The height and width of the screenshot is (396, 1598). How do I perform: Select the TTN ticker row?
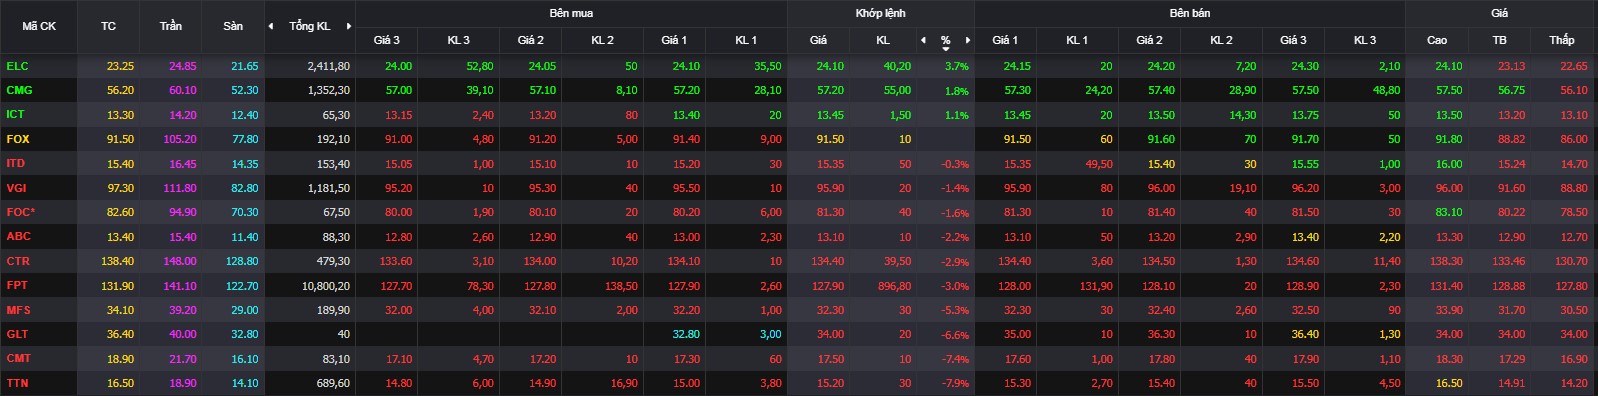click(799, 383)
